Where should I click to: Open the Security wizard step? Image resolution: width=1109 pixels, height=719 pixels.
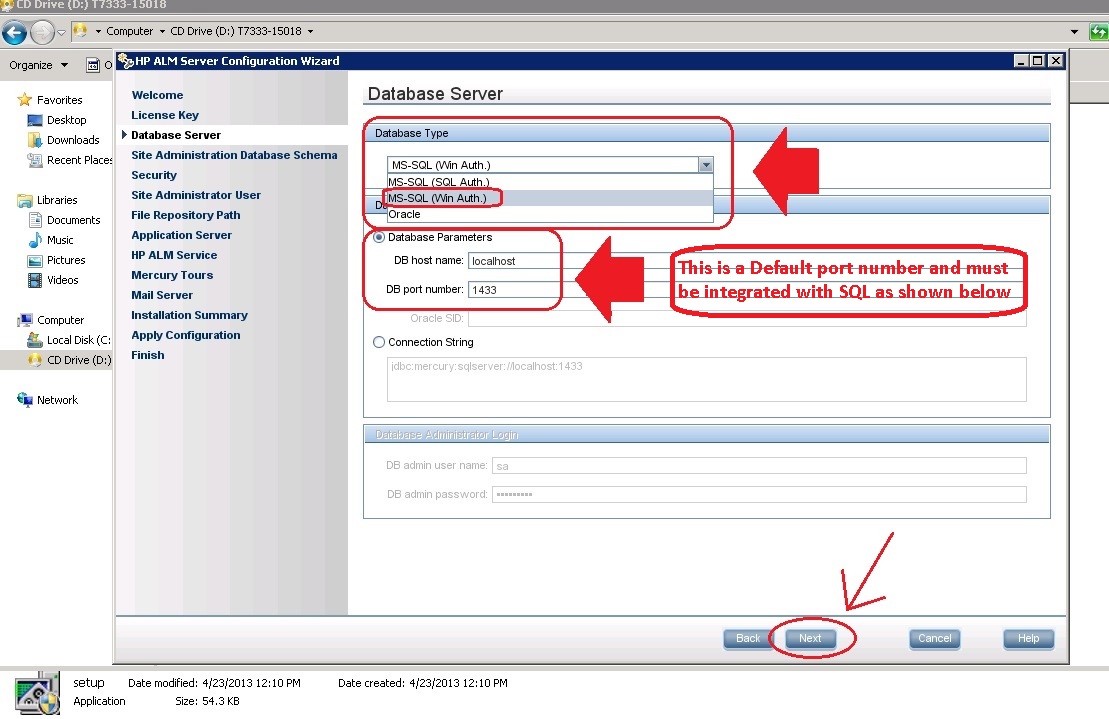153,175
